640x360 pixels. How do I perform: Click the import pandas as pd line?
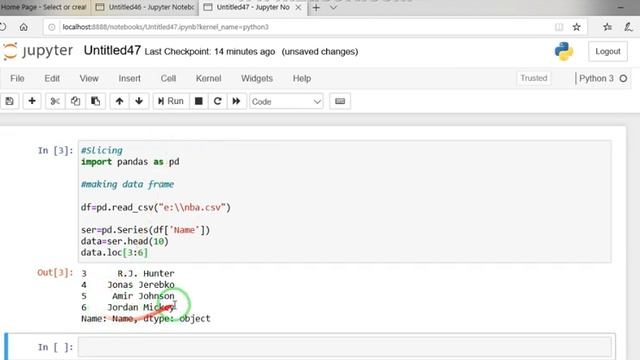130,162
